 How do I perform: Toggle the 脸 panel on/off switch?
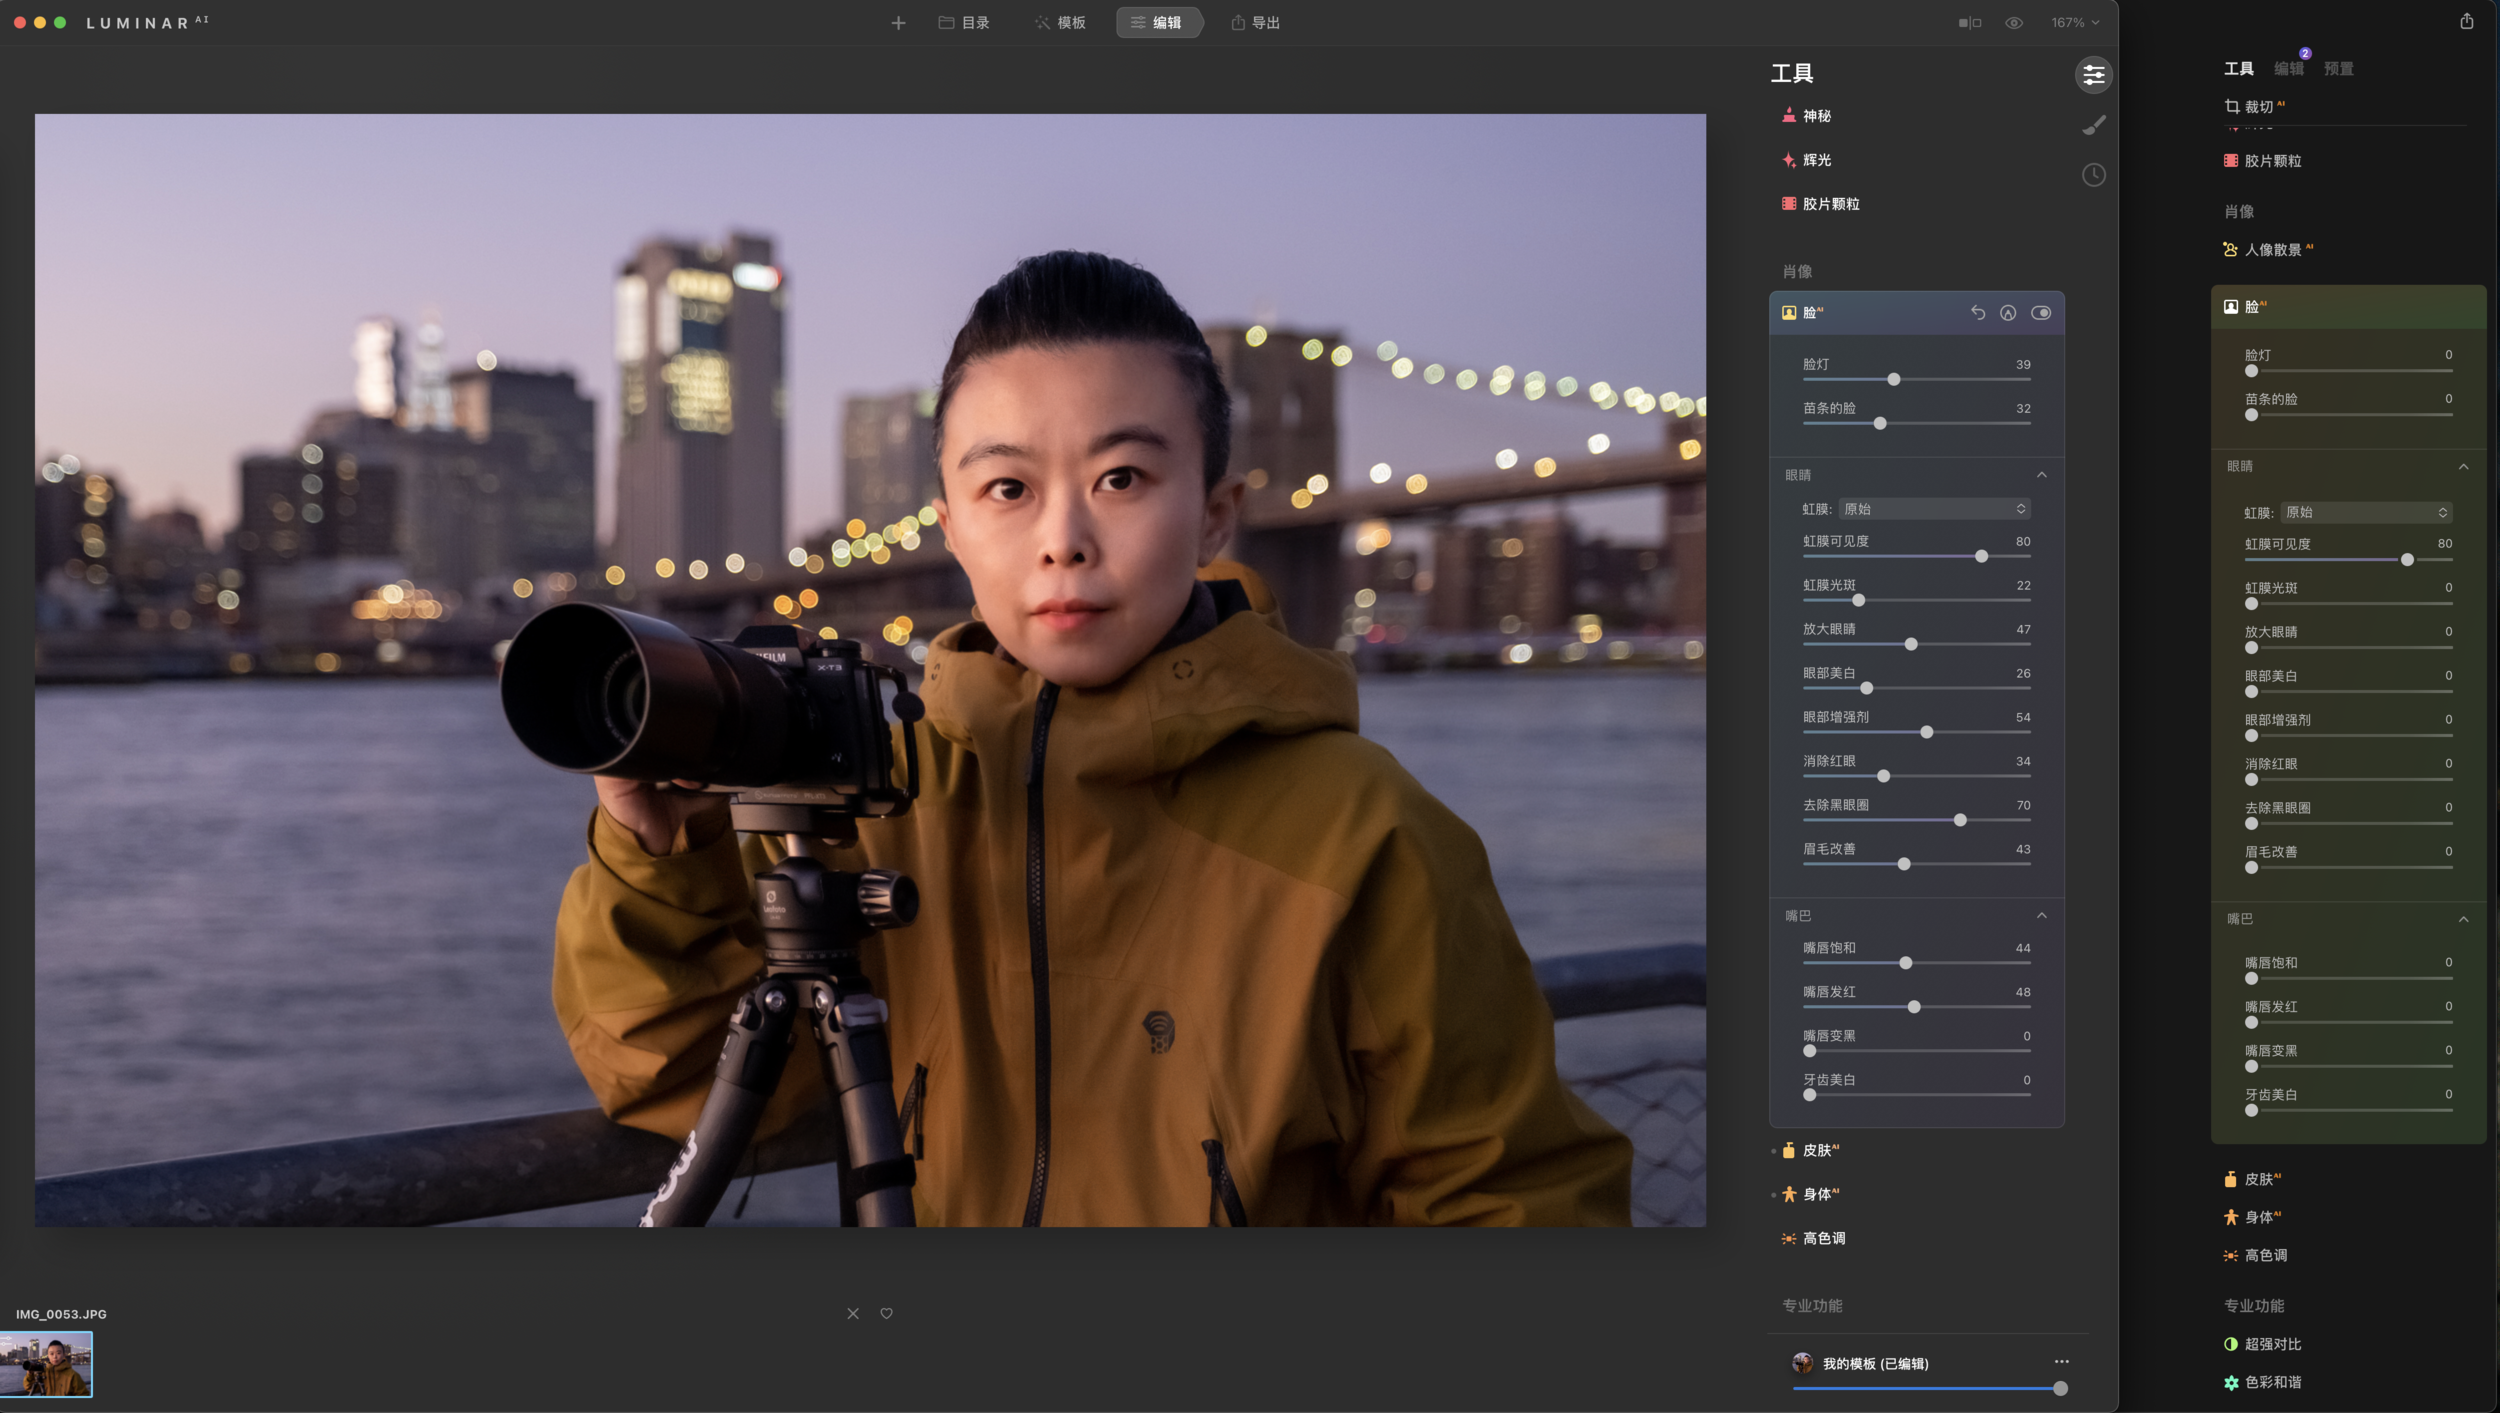click(x=2043, y=312)
